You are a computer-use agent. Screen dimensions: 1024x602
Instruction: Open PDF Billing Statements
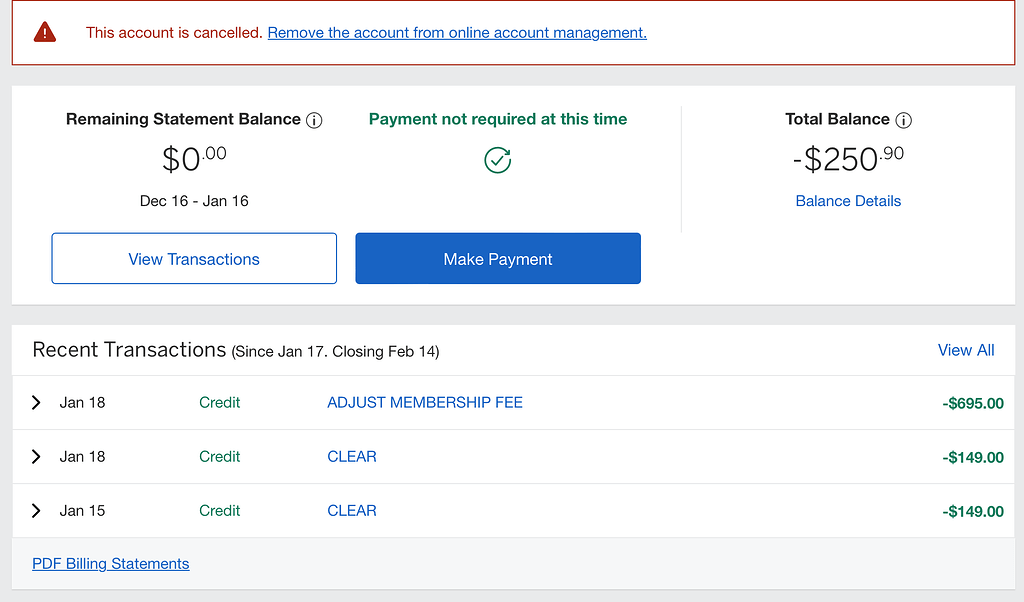click(x=110, y=563)
